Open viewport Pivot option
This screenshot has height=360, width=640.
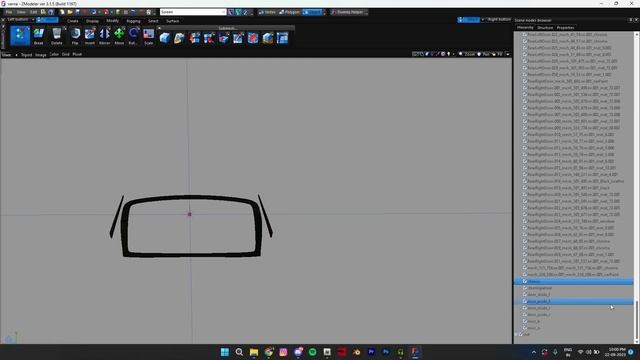point(77,54)
